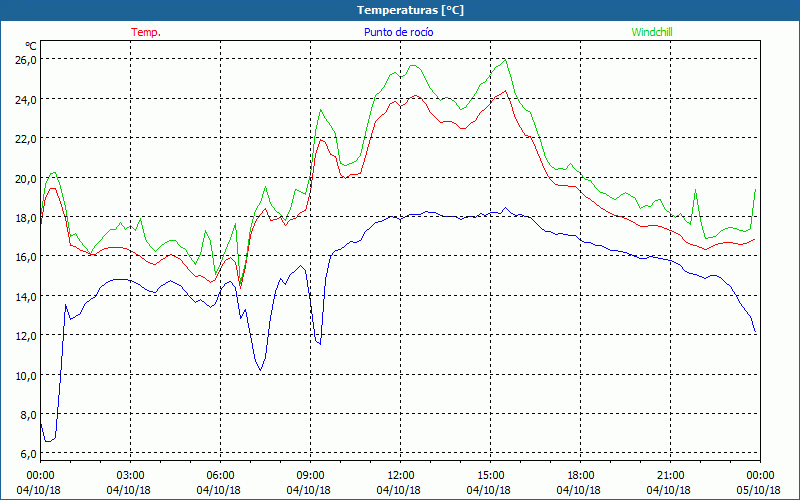The image size is (800, 500).
Task: Click the blue dew point minimum near 00:15
Action: pyautogui.click(x=47, y=441)
